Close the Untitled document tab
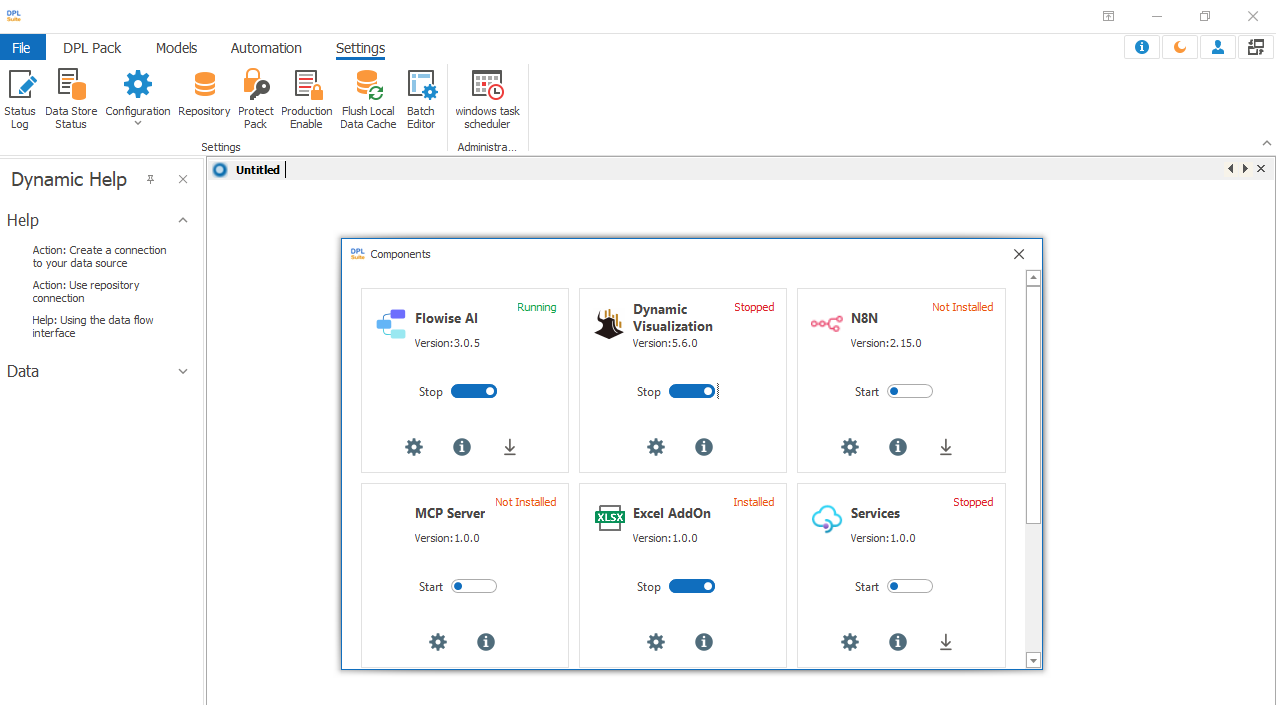 pyautogui.click(x=1261, y=169)
